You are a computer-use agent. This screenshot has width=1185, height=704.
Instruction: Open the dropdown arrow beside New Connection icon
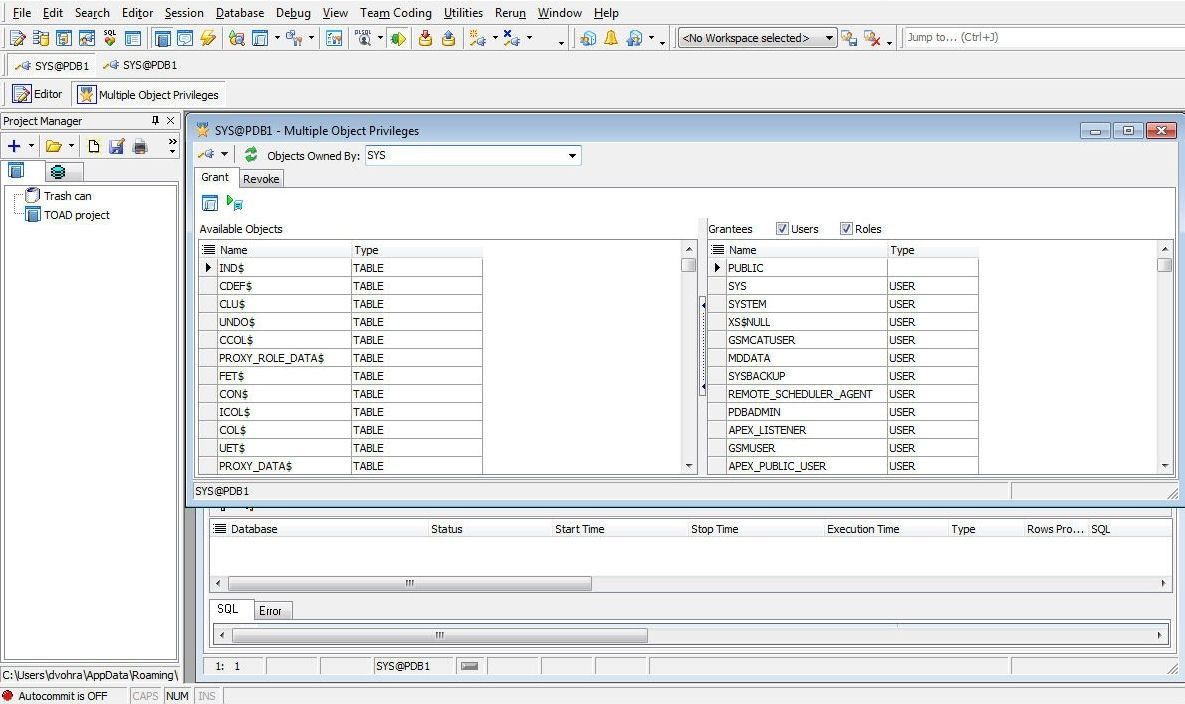coord(495,38)
